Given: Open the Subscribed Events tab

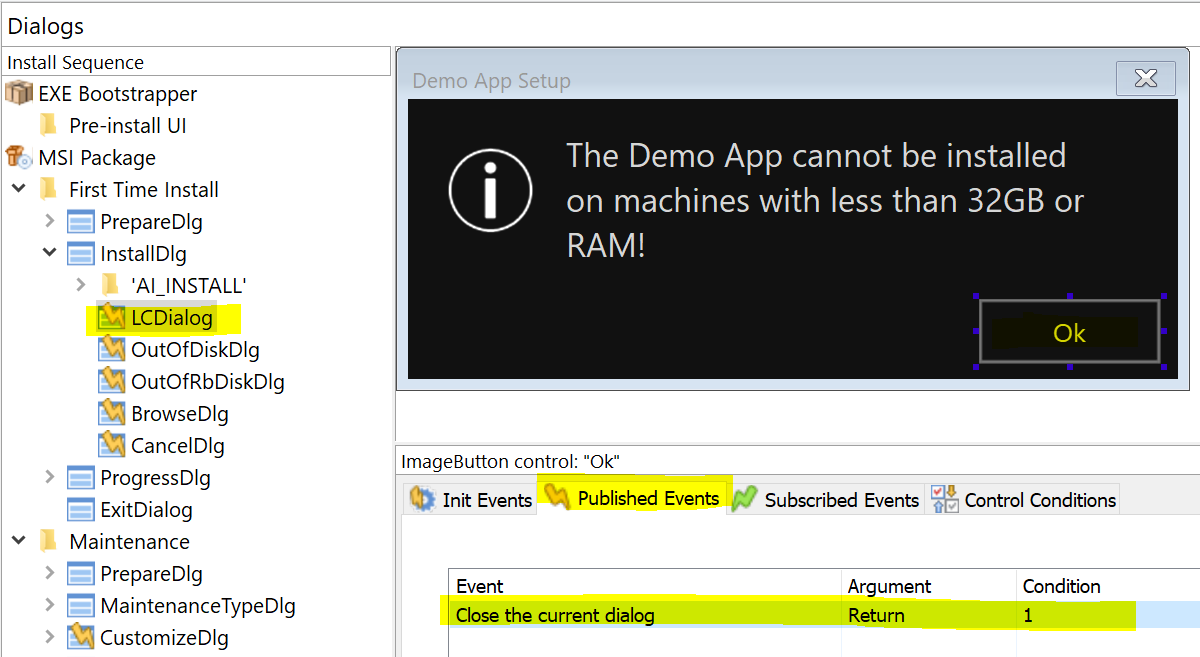Looking at the screenshot, I should click(x=826, y=500).
